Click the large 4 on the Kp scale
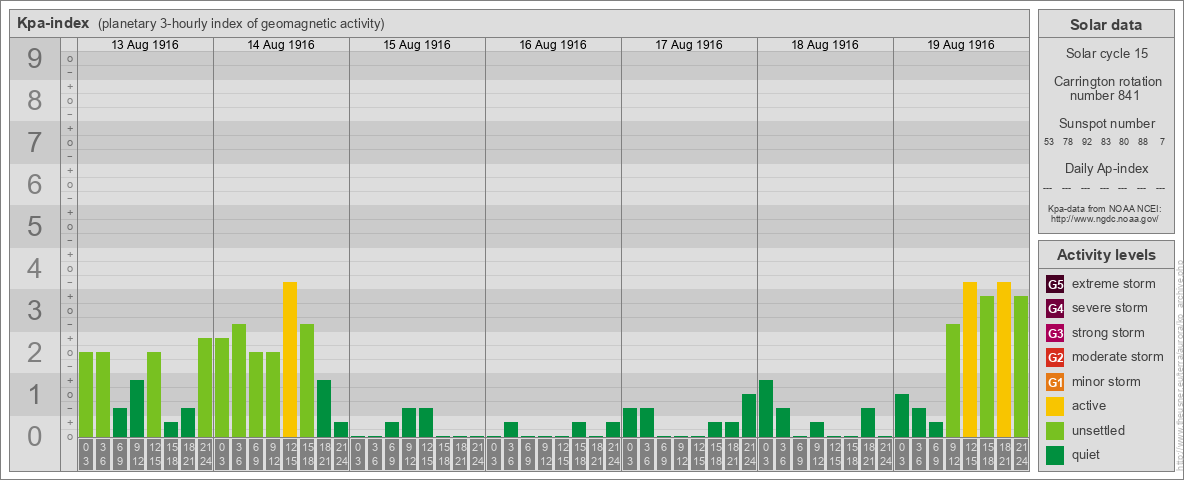This screenshot has height=480, width=1184. point(35,269)
